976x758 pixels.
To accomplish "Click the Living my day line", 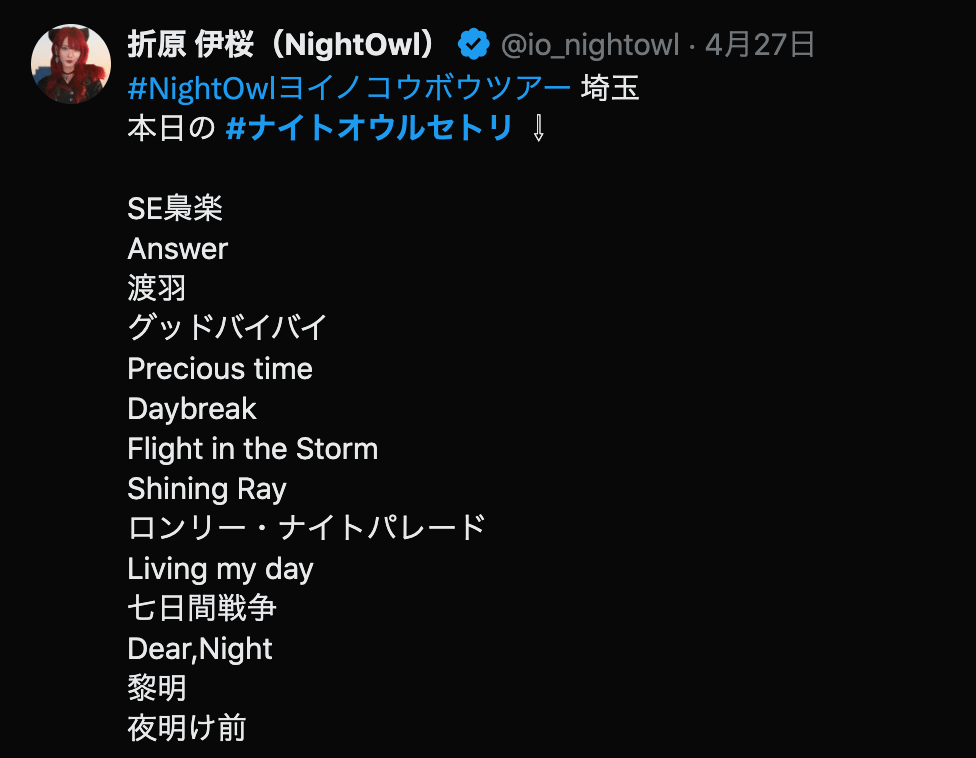I will click(x=220, y=569).
